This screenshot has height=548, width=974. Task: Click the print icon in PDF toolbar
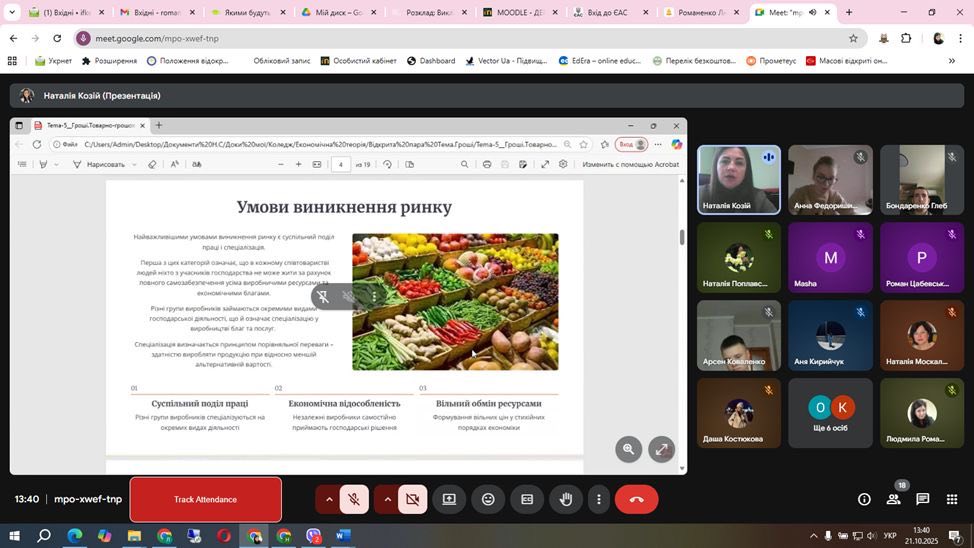click(x=487, y=165)
